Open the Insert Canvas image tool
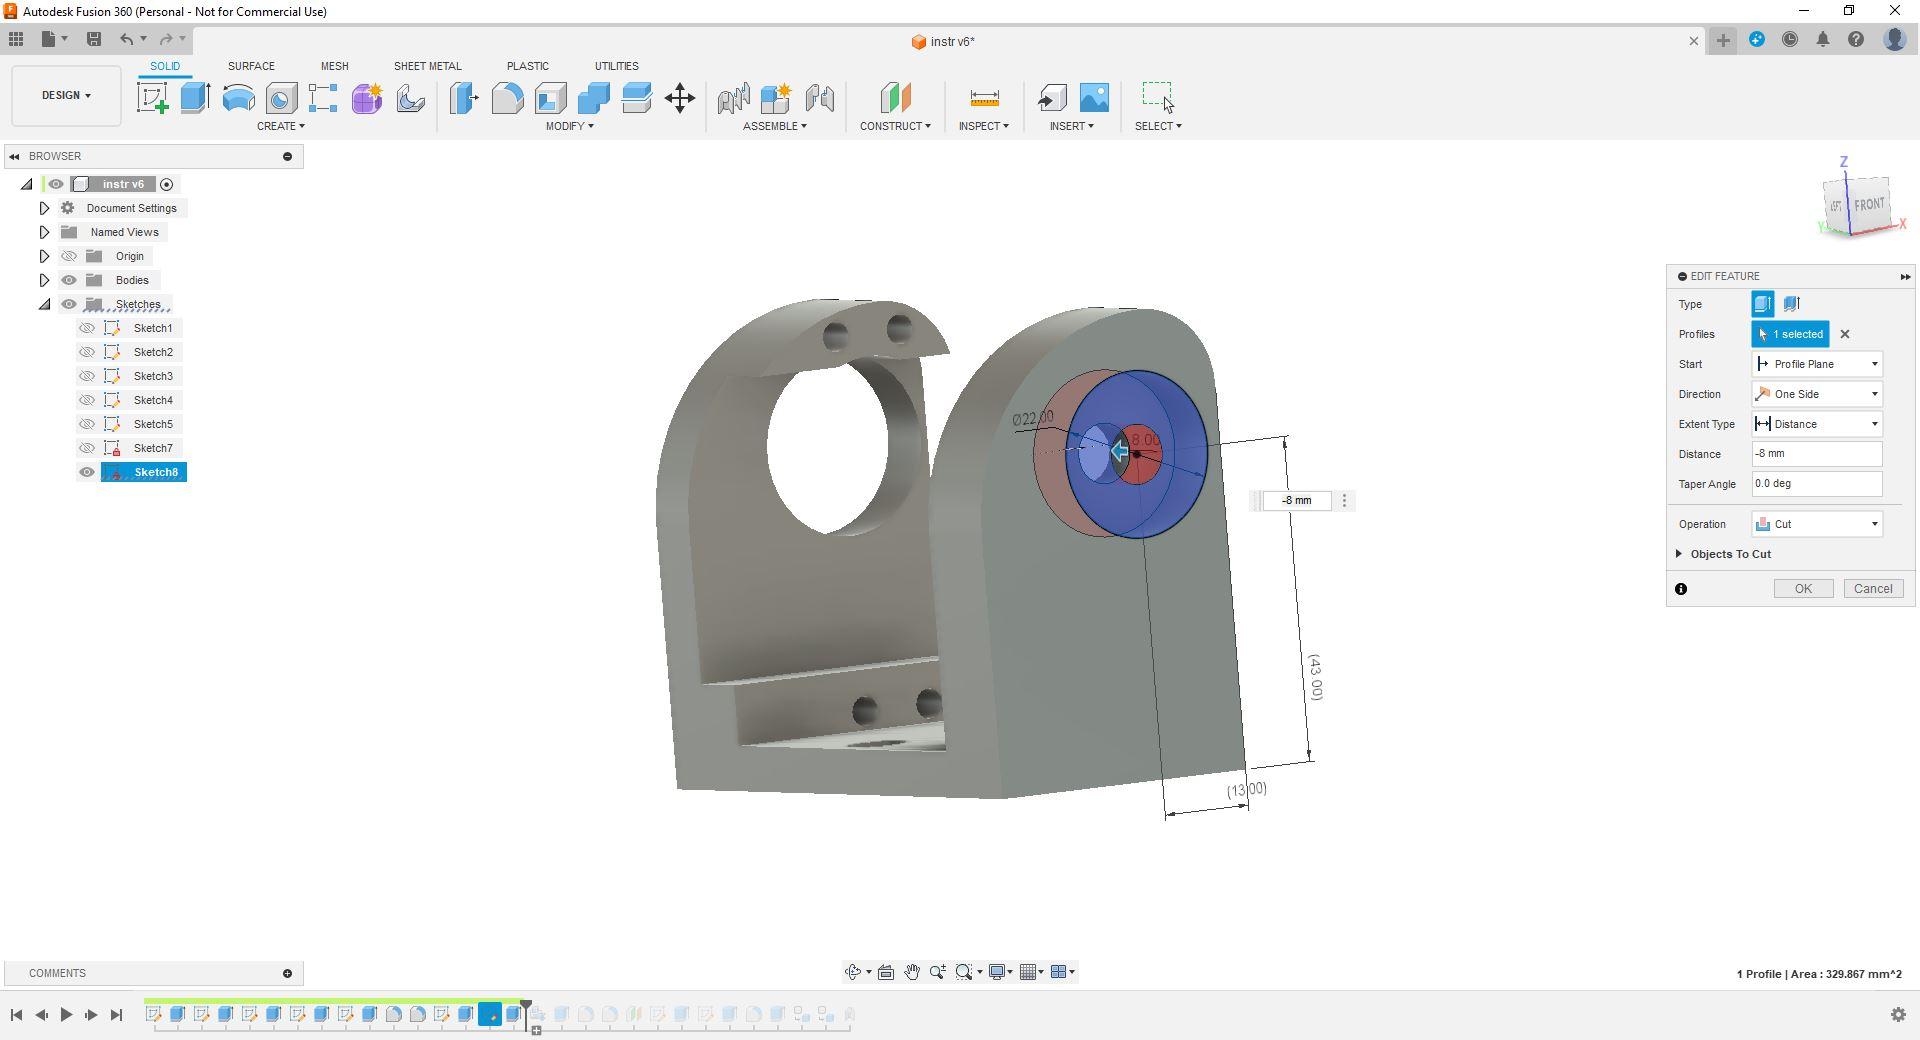Screen dimensions: 1920x1040 click(x=1095, y=98)
